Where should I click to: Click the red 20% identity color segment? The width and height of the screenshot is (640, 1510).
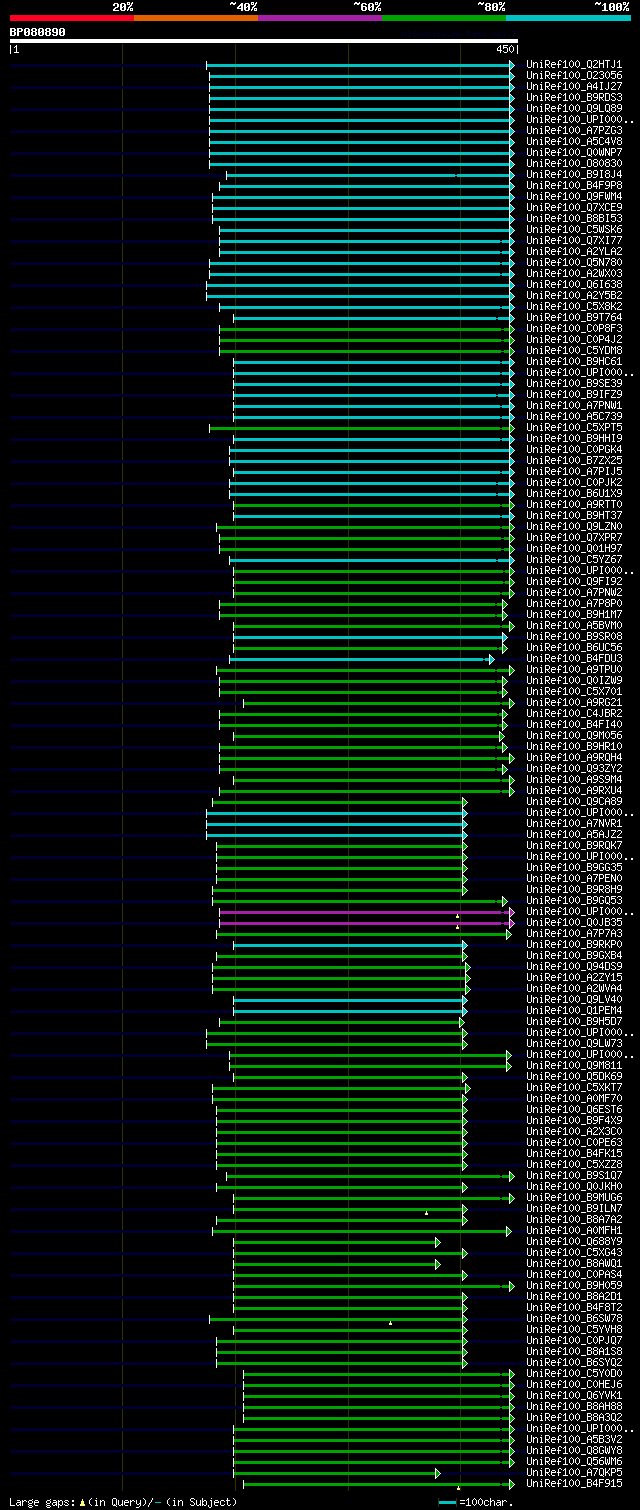[x=71, y=17]
